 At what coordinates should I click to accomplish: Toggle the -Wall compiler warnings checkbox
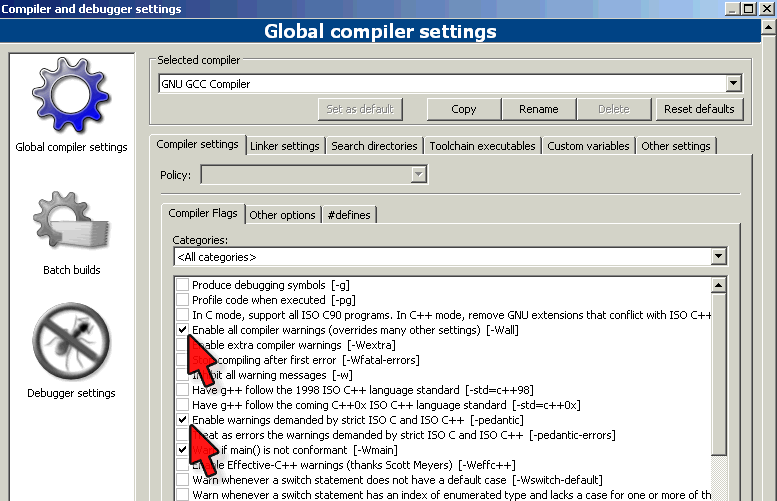[x=182, y=329]
